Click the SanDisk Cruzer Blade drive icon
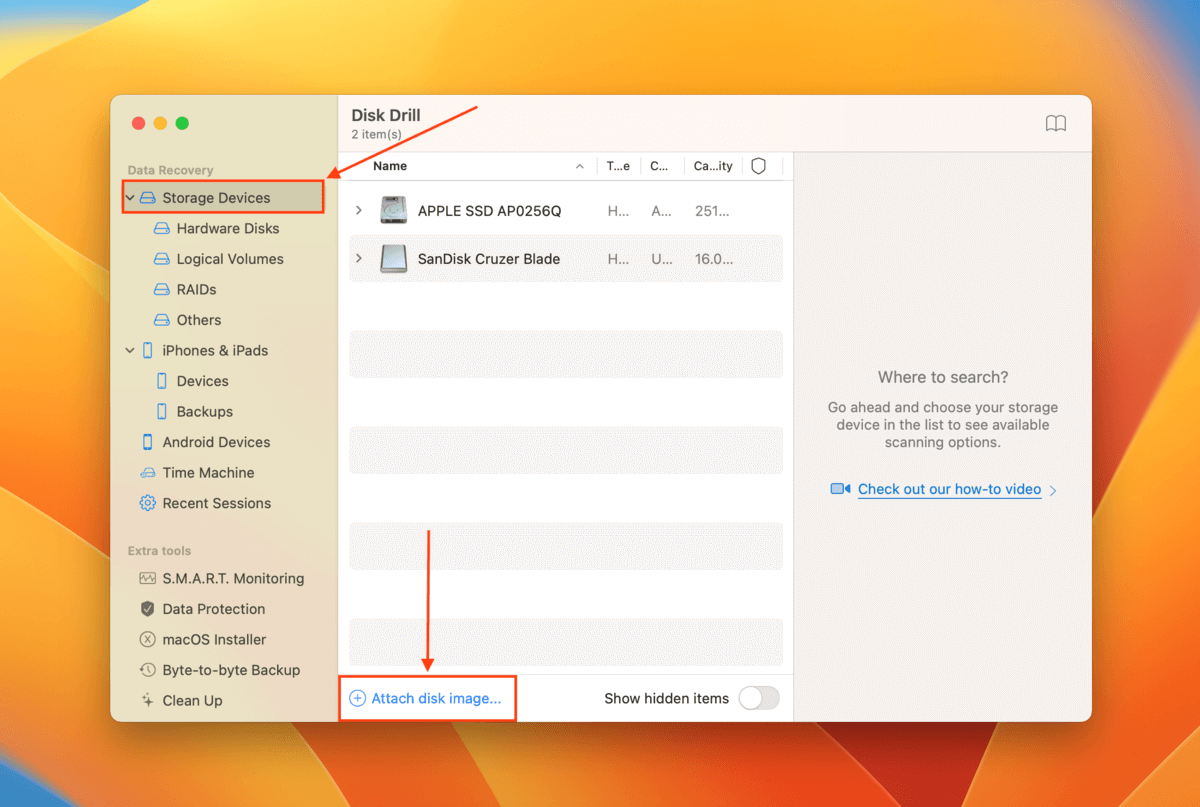Viewport: 1200px width, 807px height. click(393, 259)
